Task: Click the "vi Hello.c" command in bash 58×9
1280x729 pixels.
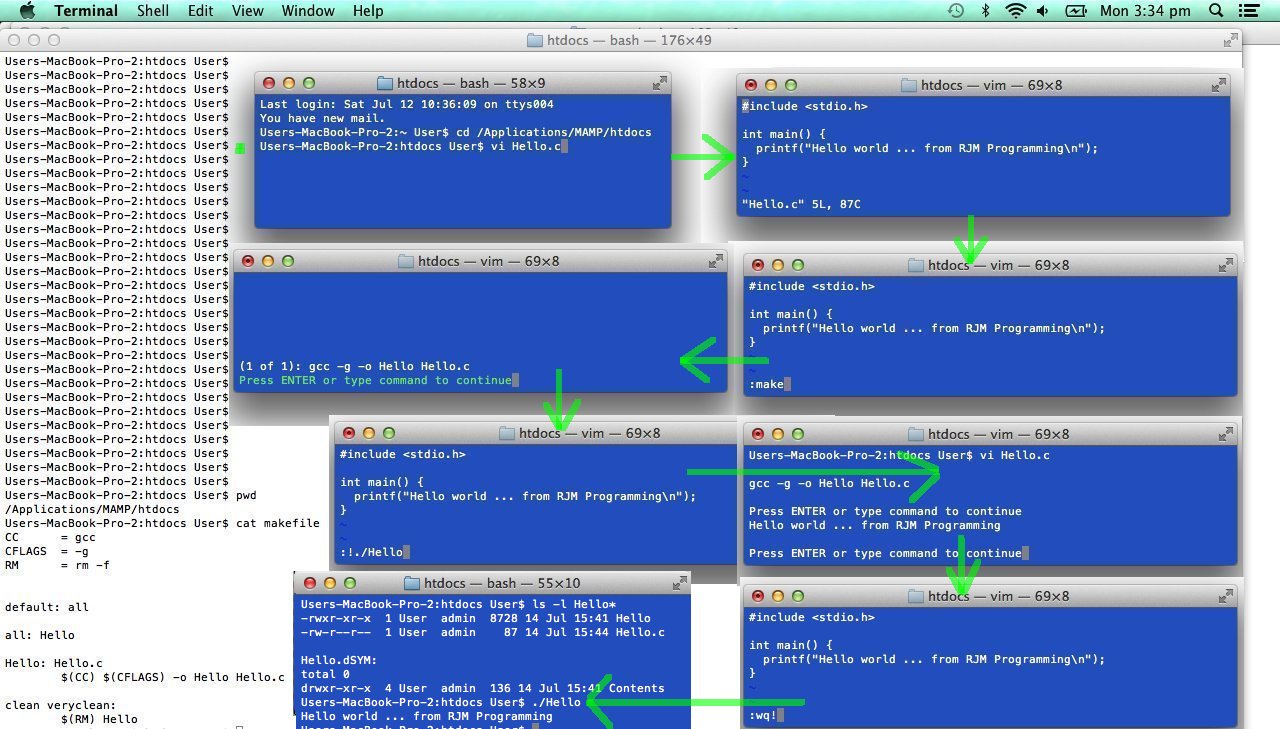Action: point(525,146)
